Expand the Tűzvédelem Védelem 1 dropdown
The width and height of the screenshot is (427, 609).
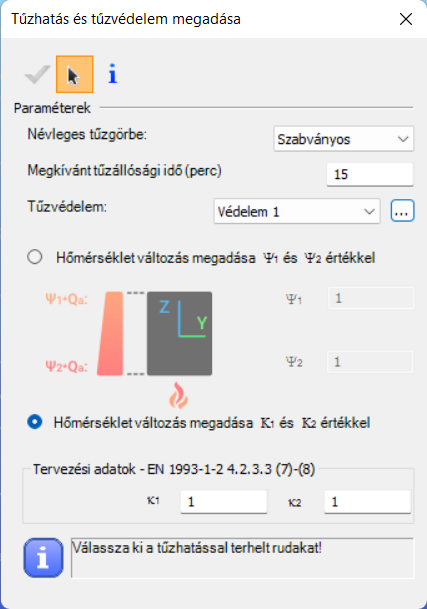(x=297, y=211)
